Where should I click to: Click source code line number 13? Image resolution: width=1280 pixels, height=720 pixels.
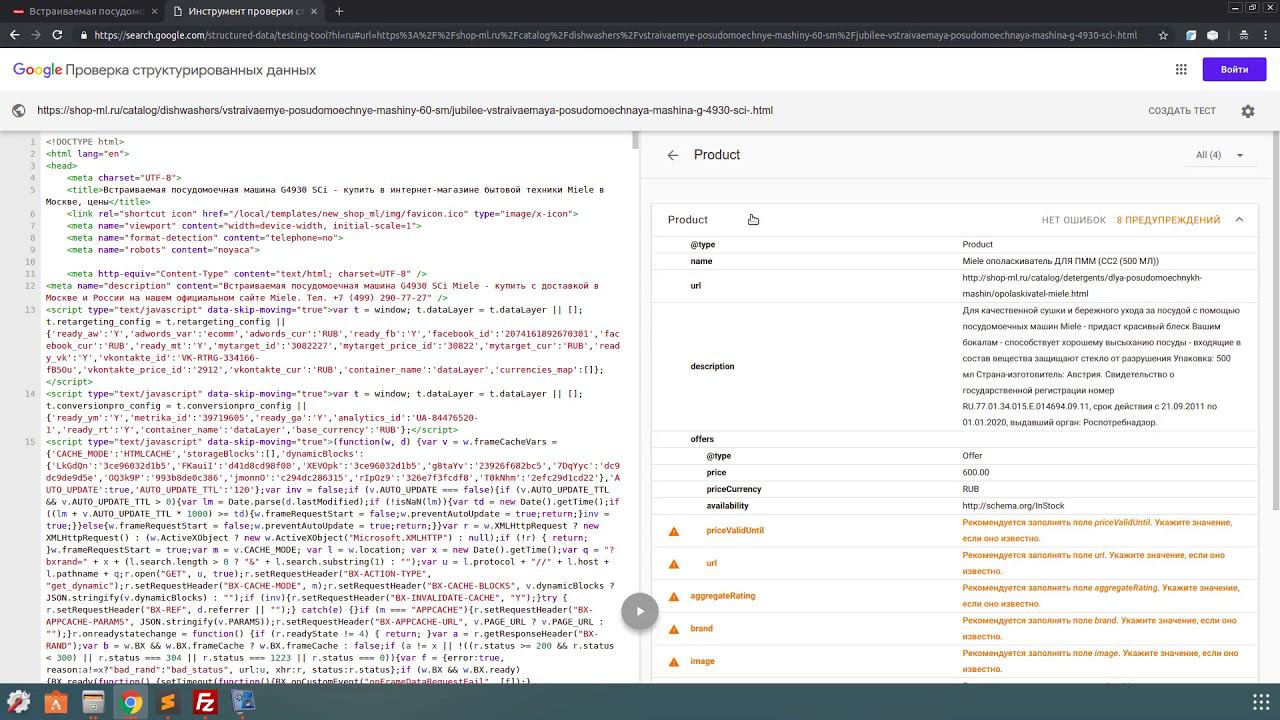tap(31, 310)
